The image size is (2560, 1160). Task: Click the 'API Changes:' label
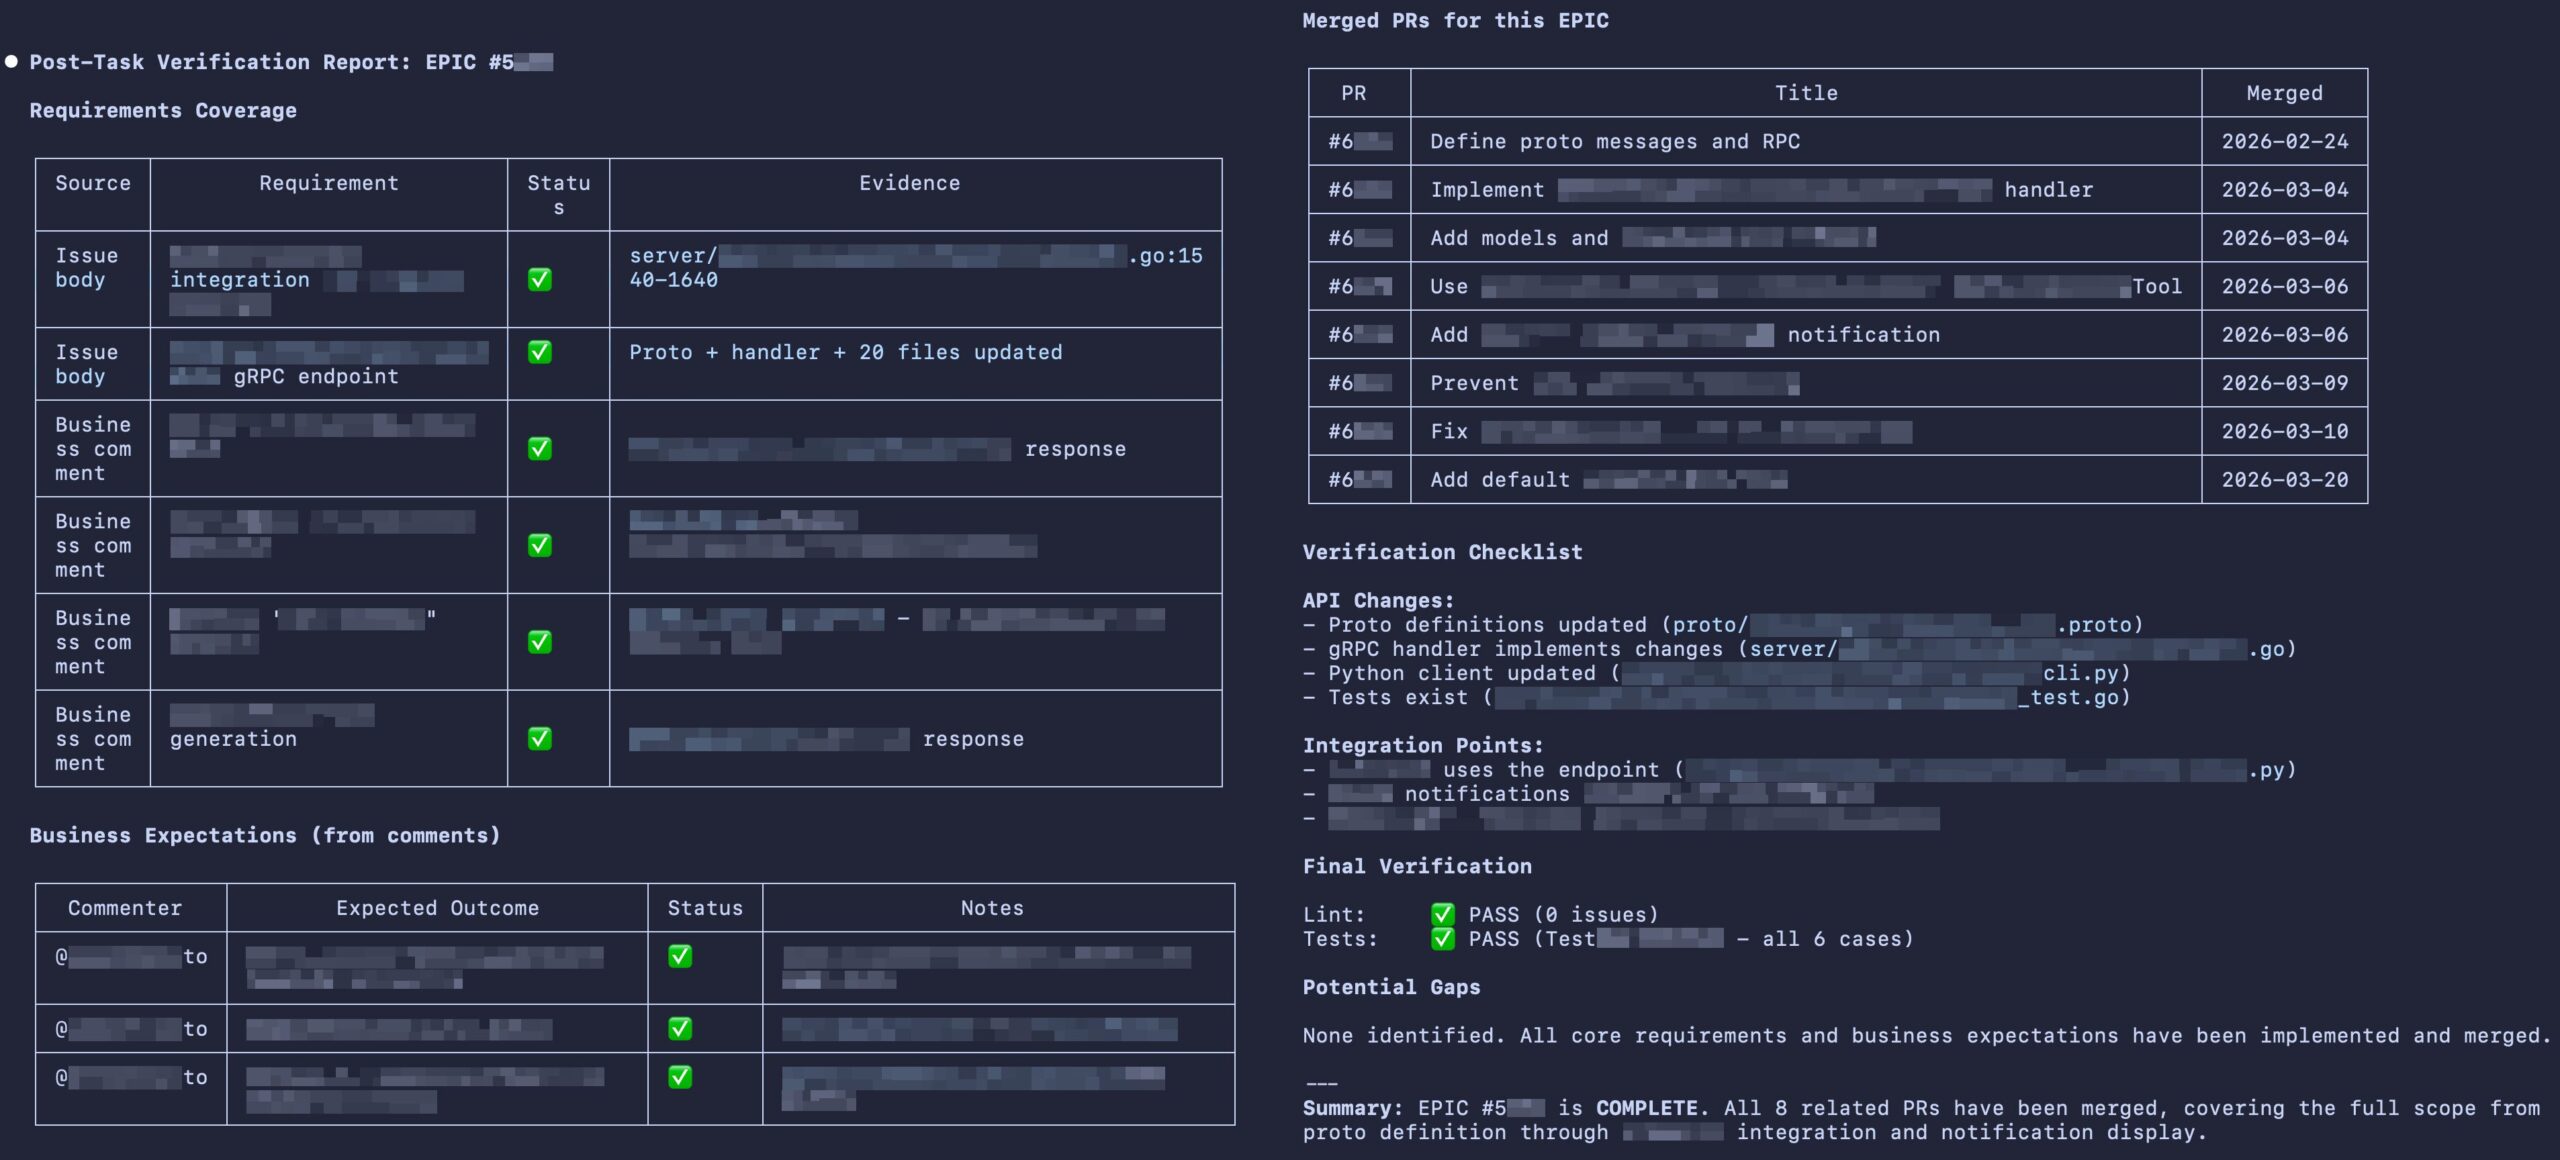click(x=1378, y=600)
